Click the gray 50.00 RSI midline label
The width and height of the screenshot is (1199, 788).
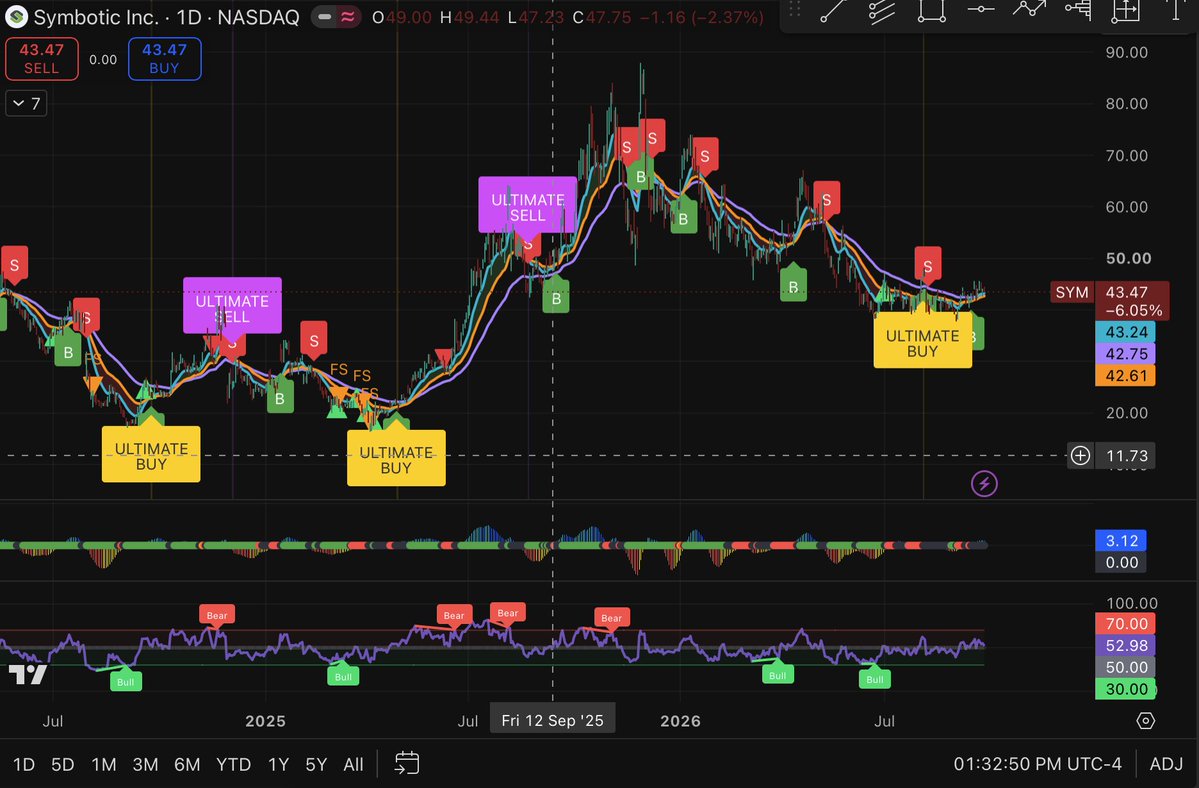click(x=1126, y=667)
